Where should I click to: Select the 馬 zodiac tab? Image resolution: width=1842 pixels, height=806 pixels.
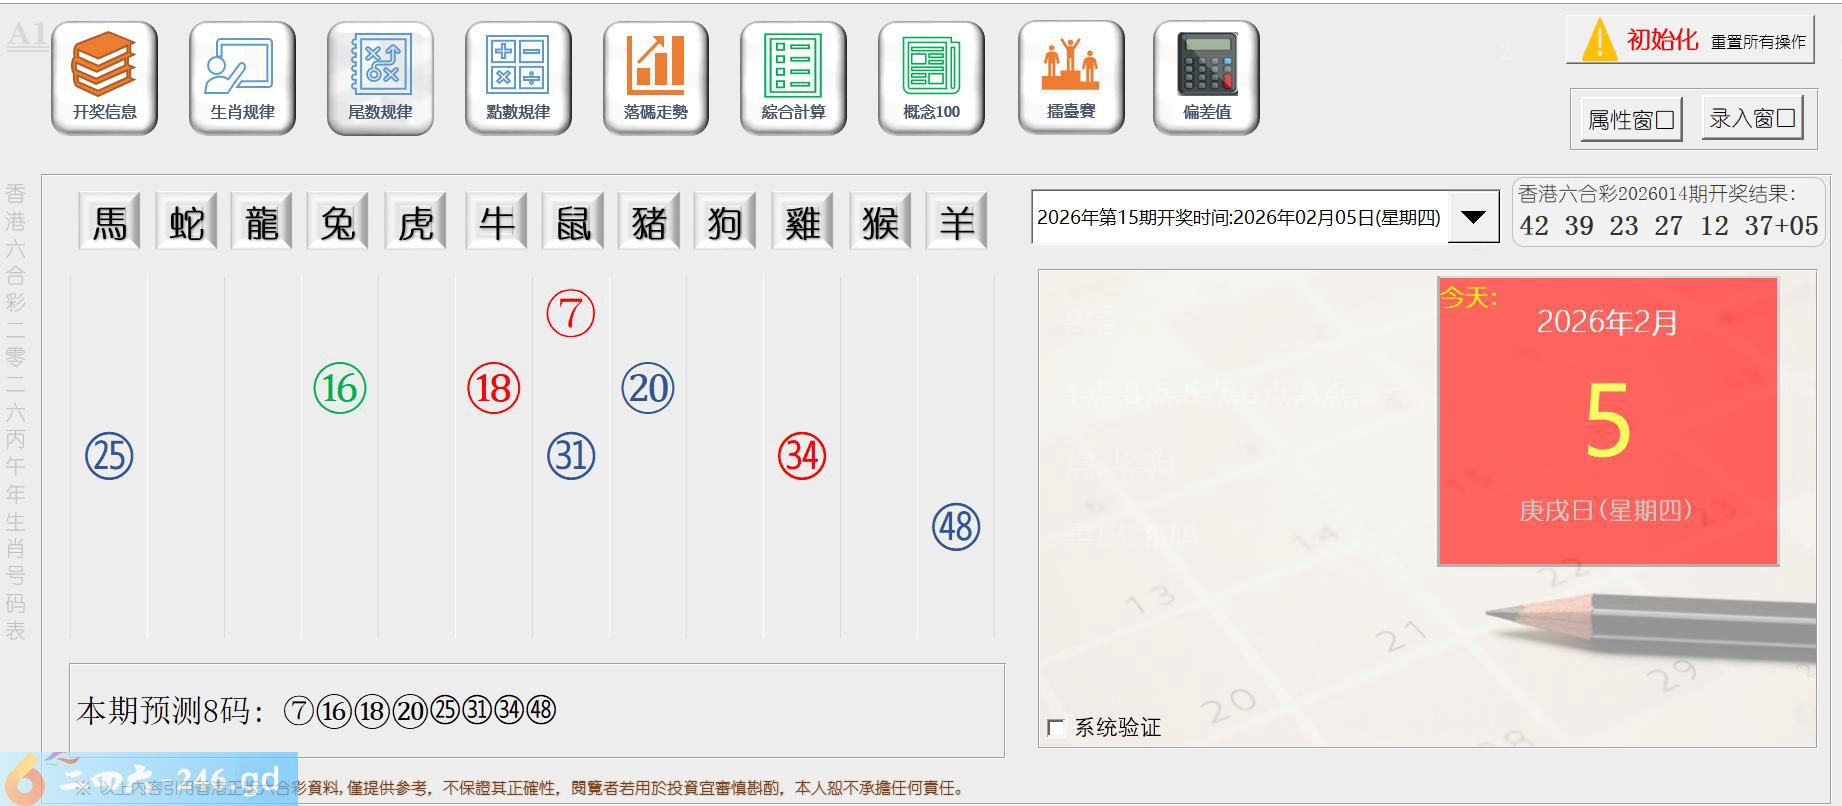pyautogui.click(x=109, y=222)
